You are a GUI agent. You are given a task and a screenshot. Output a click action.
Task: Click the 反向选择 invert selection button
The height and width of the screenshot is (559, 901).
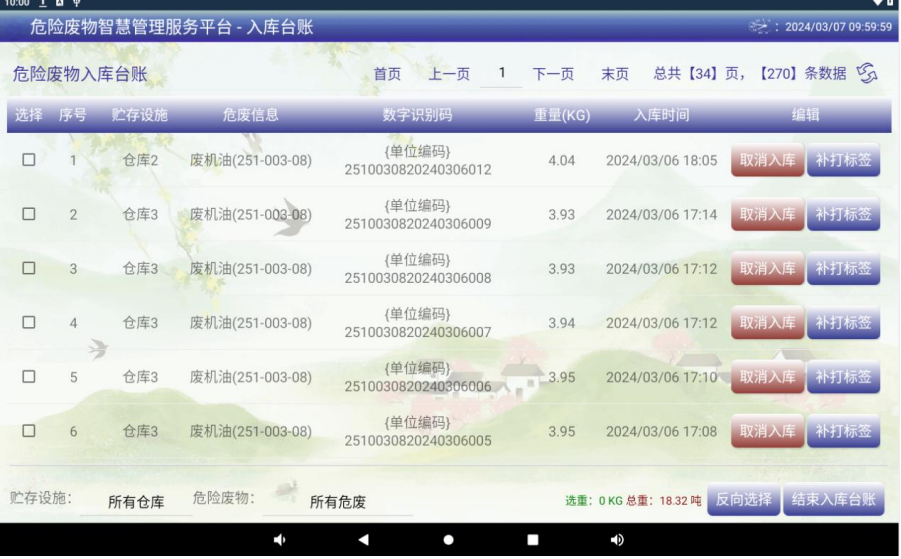(x=743, y=500)
